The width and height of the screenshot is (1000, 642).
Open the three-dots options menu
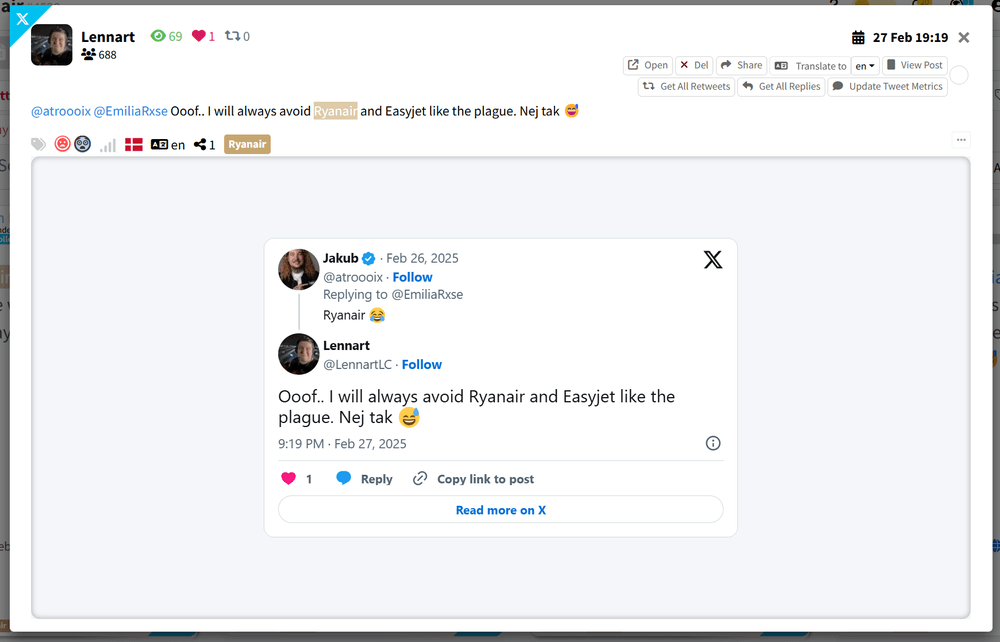(x=961, y=140)
